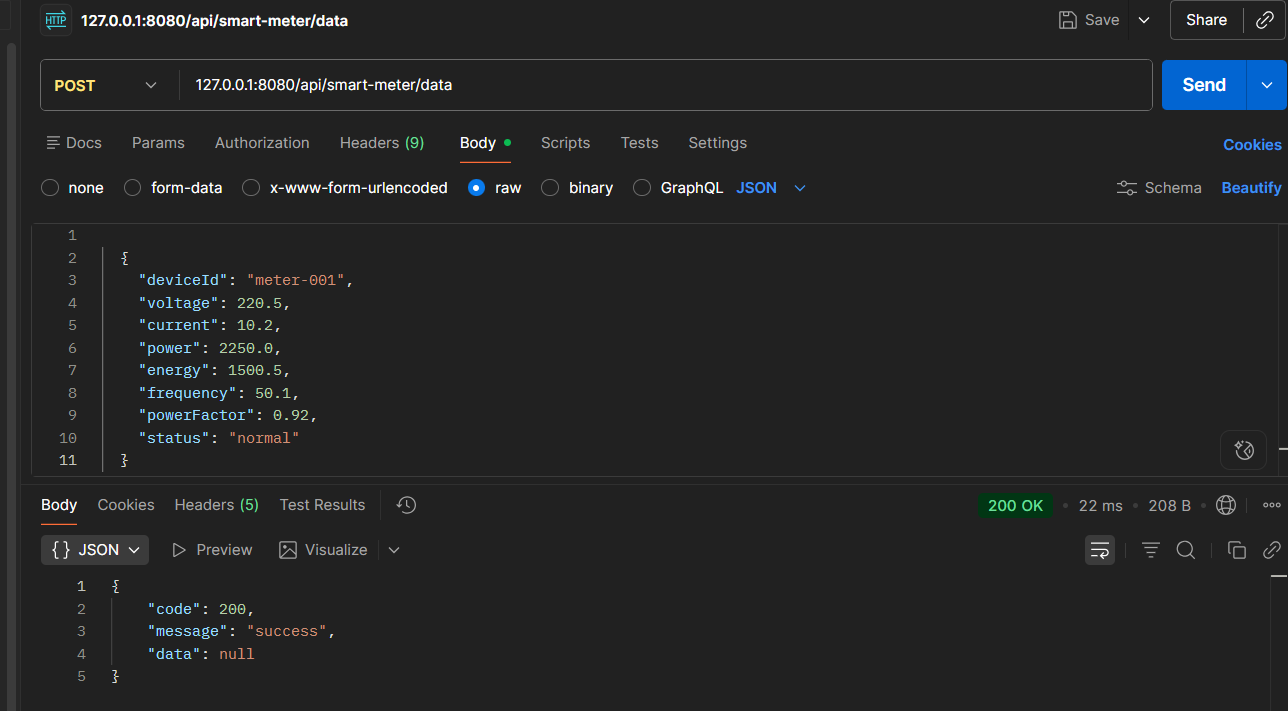
Task: Open the Test Results tab
Action: pyautogui.click(x=322, y=505)
